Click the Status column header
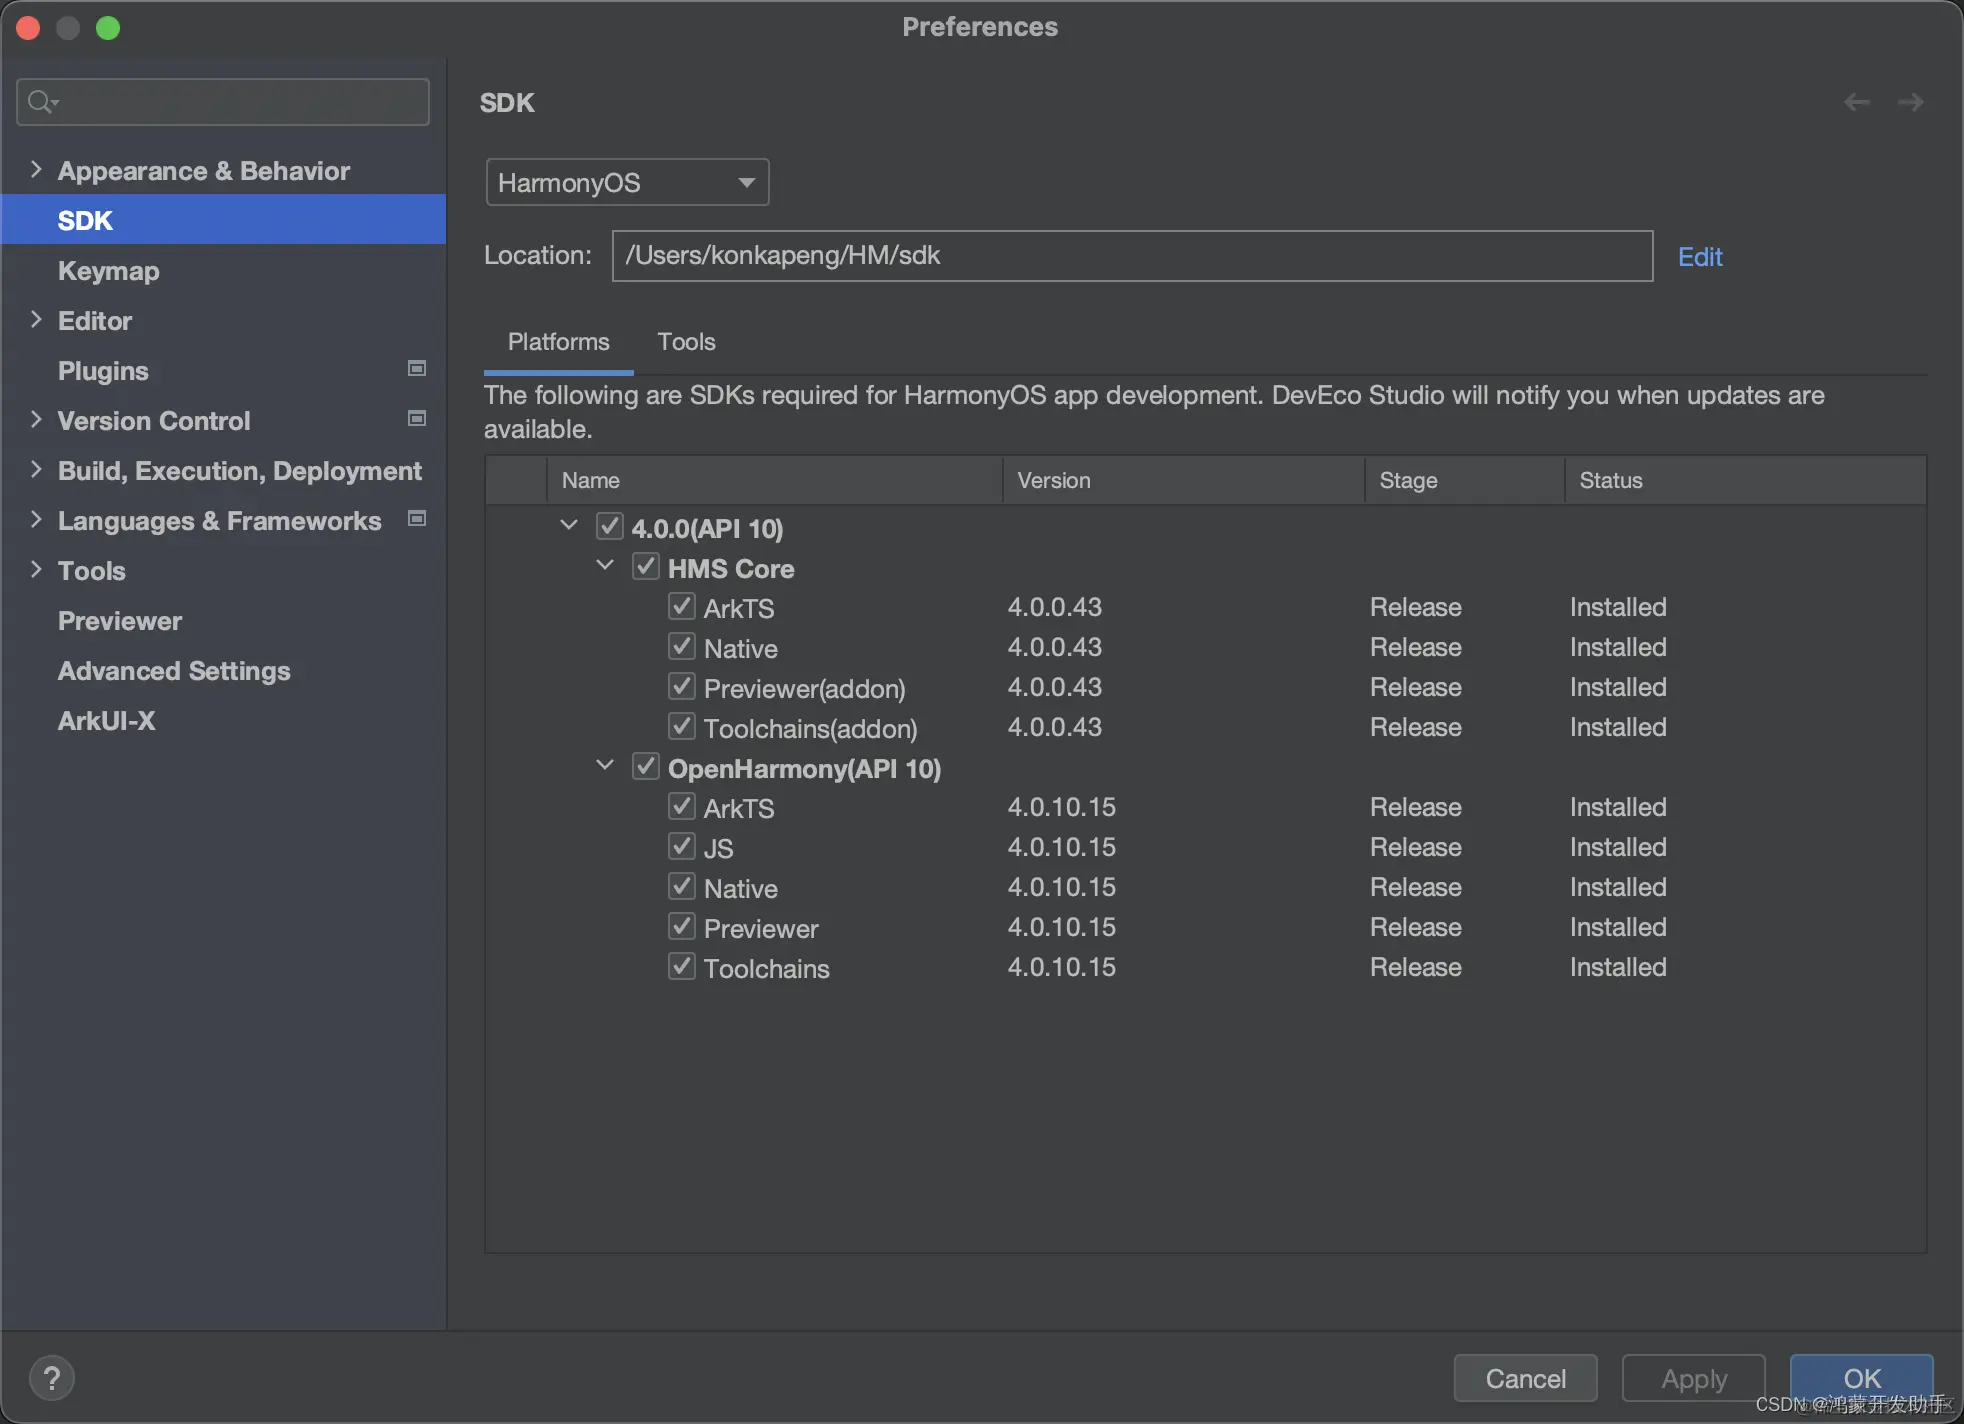 (x=1745, y=481)
